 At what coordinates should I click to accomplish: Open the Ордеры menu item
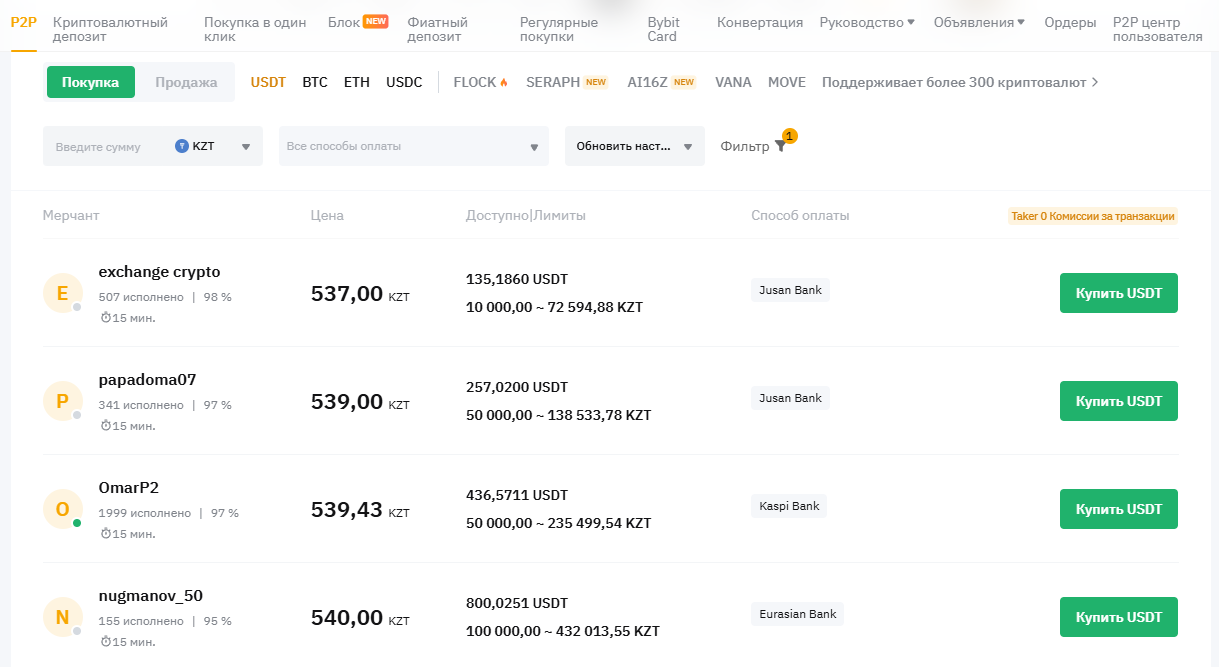click(1069, 21)
